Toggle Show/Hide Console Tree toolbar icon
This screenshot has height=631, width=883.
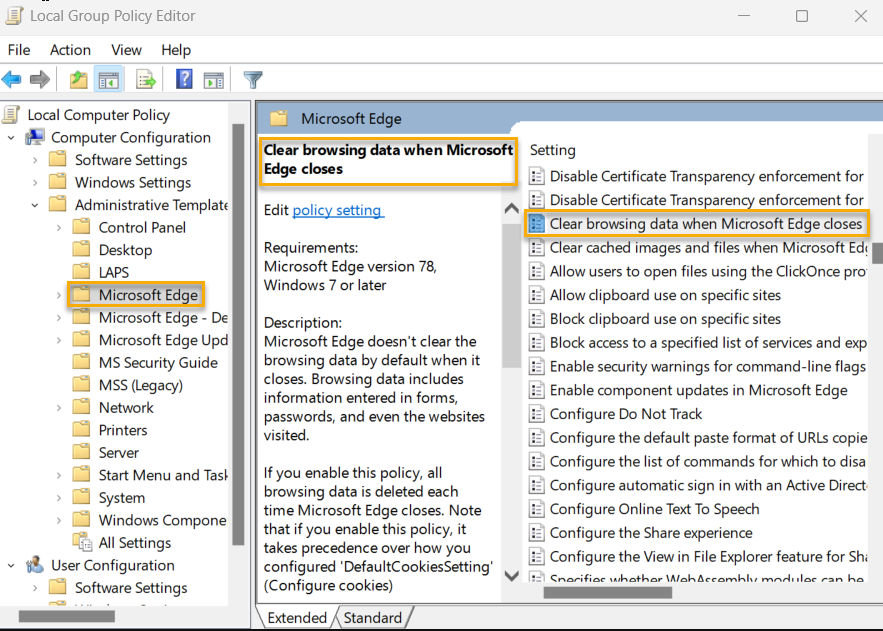pos(109,79)
